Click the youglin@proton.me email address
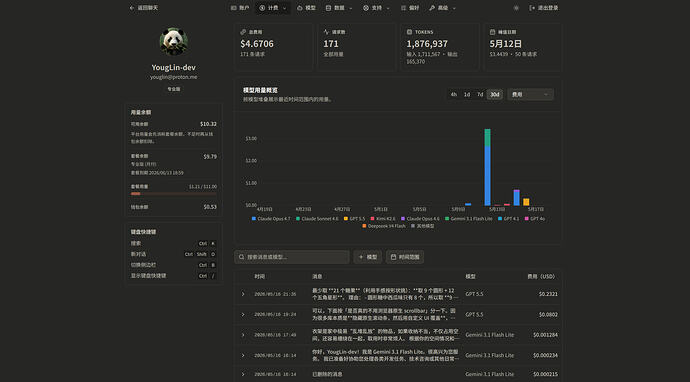 coord(173,77)
